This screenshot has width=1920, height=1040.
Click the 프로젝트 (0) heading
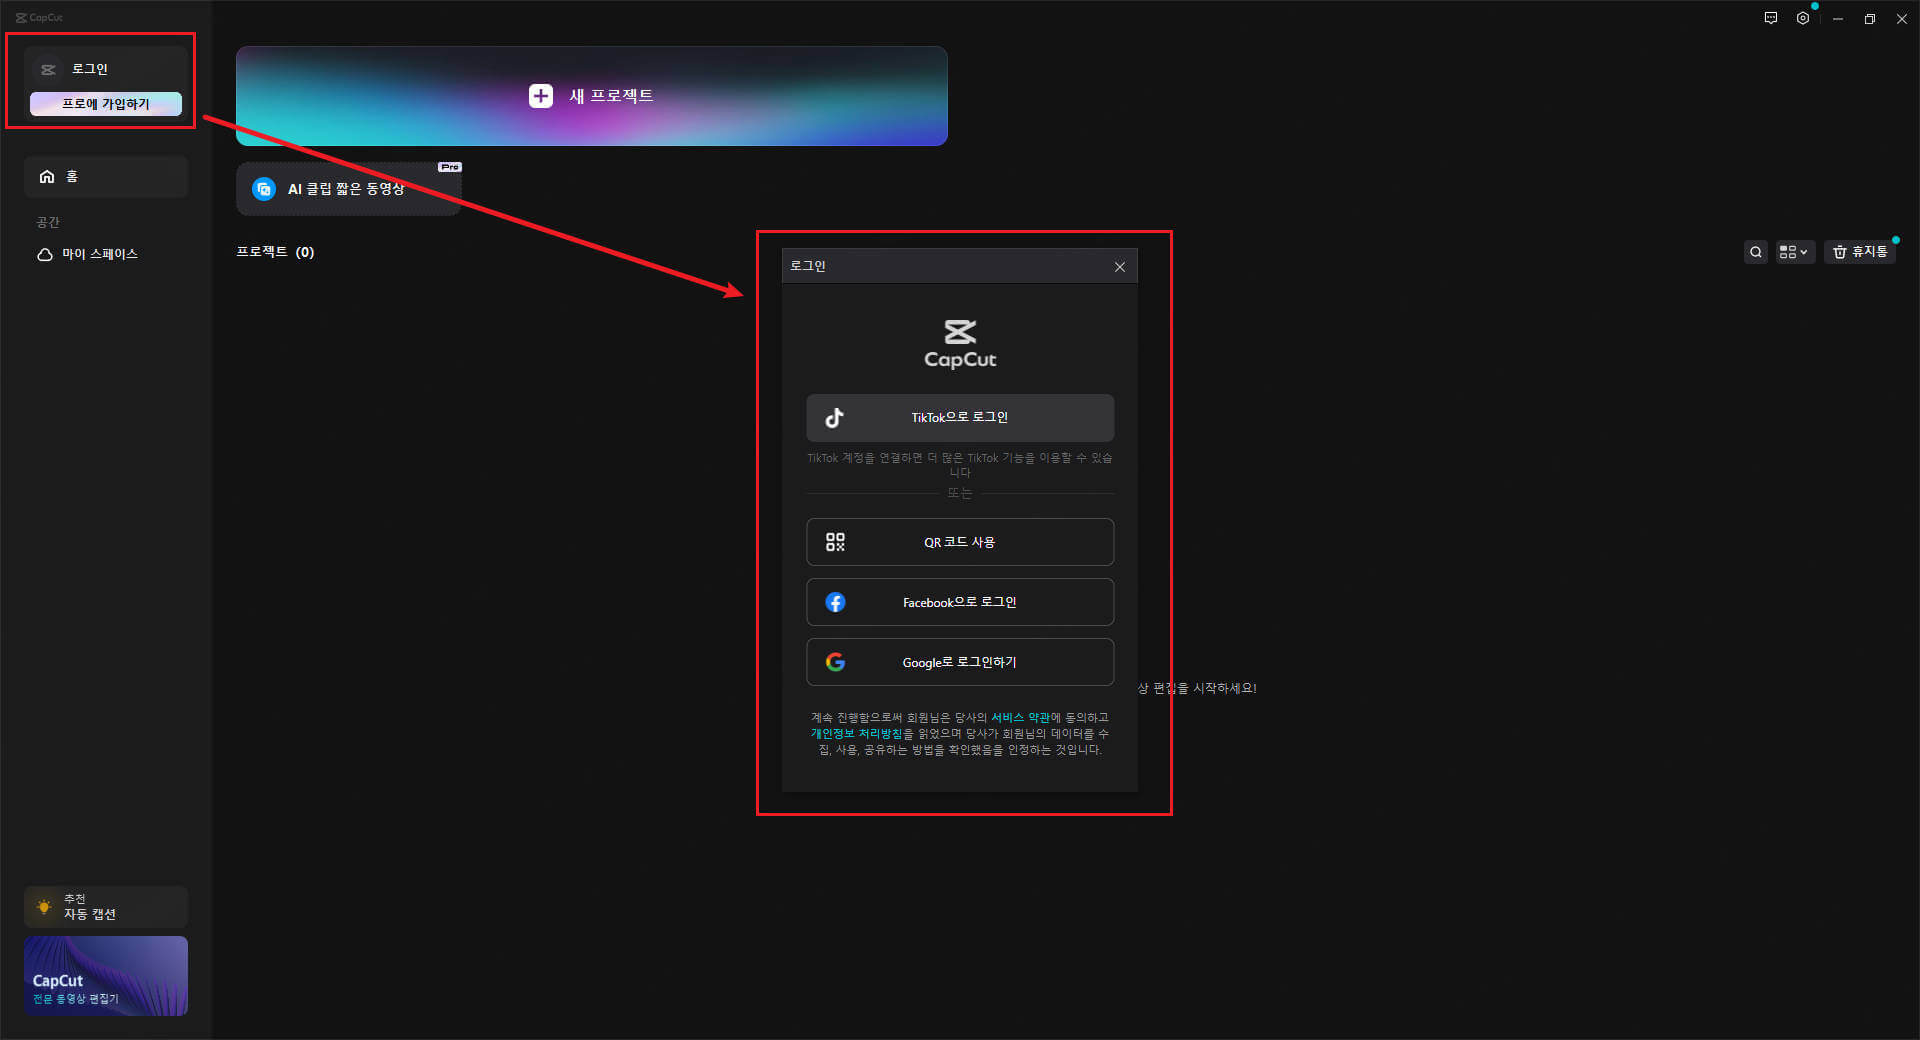point(275,252)
